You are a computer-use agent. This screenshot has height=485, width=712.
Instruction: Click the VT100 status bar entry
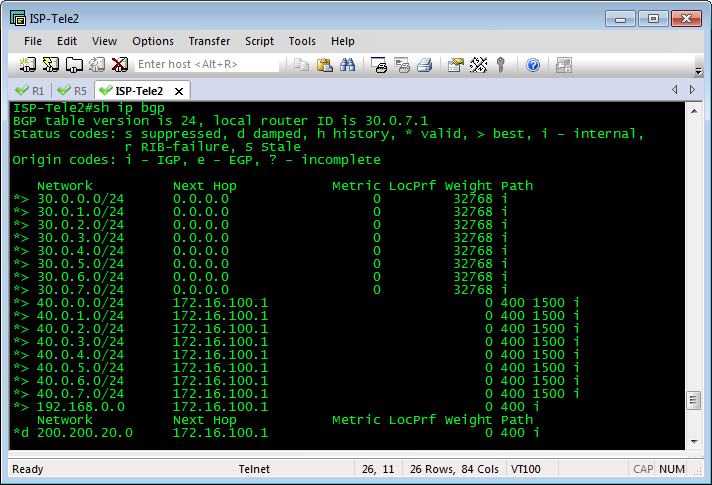pyautogui.click(x=526, y=469)
